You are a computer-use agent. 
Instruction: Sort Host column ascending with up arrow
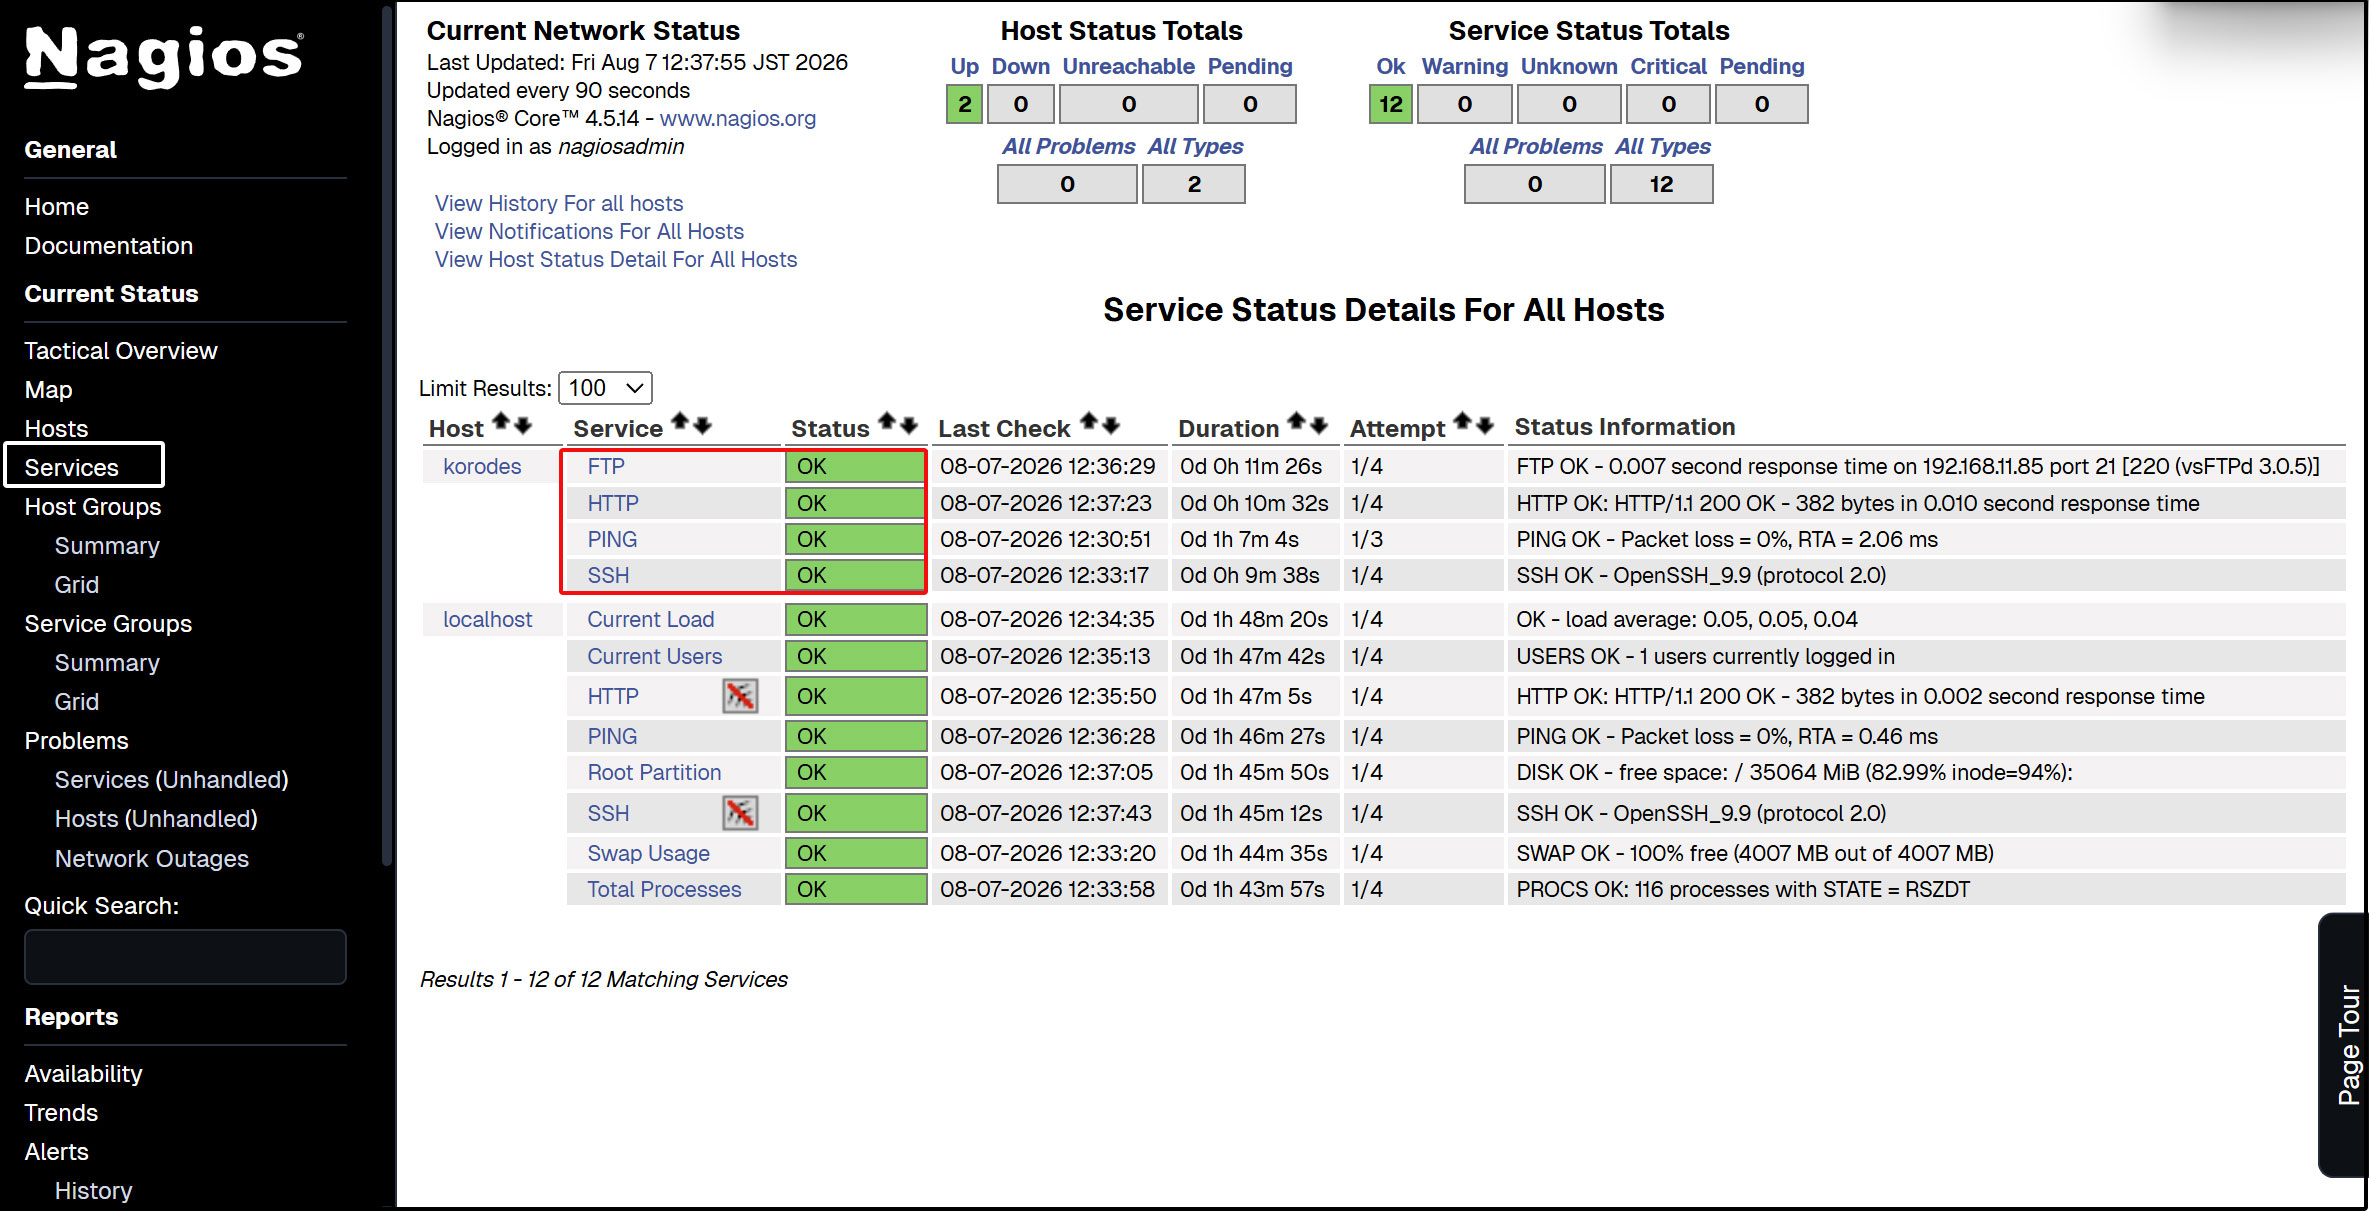coord(501,421)
